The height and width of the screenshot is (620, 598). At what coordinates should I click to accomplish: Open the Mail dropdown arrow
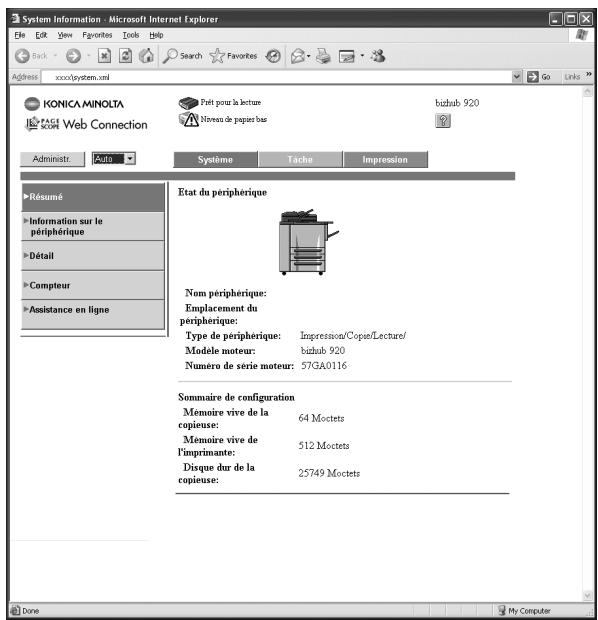pyautogui.click(x=308, y=56)
